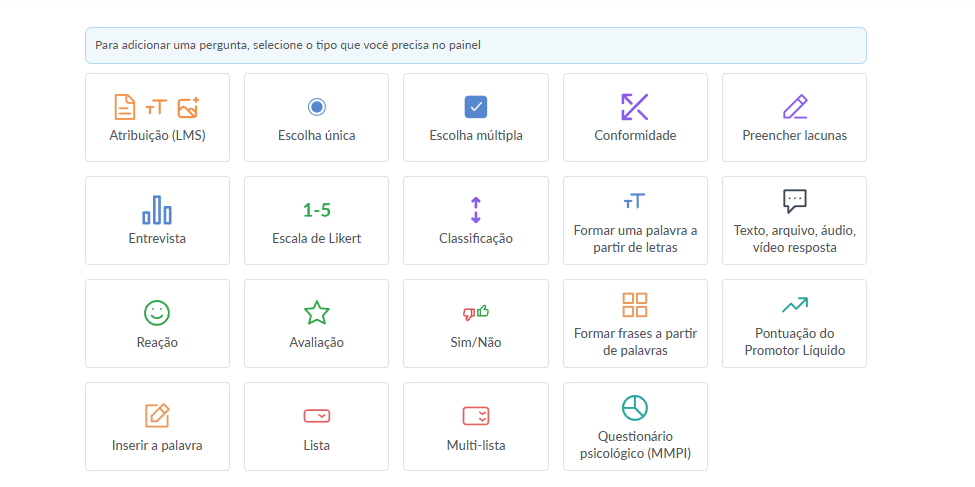The width and height of the screenshot is (975, 487).
Task: Click the Avaliação star icon
Action: pos(317,313)
